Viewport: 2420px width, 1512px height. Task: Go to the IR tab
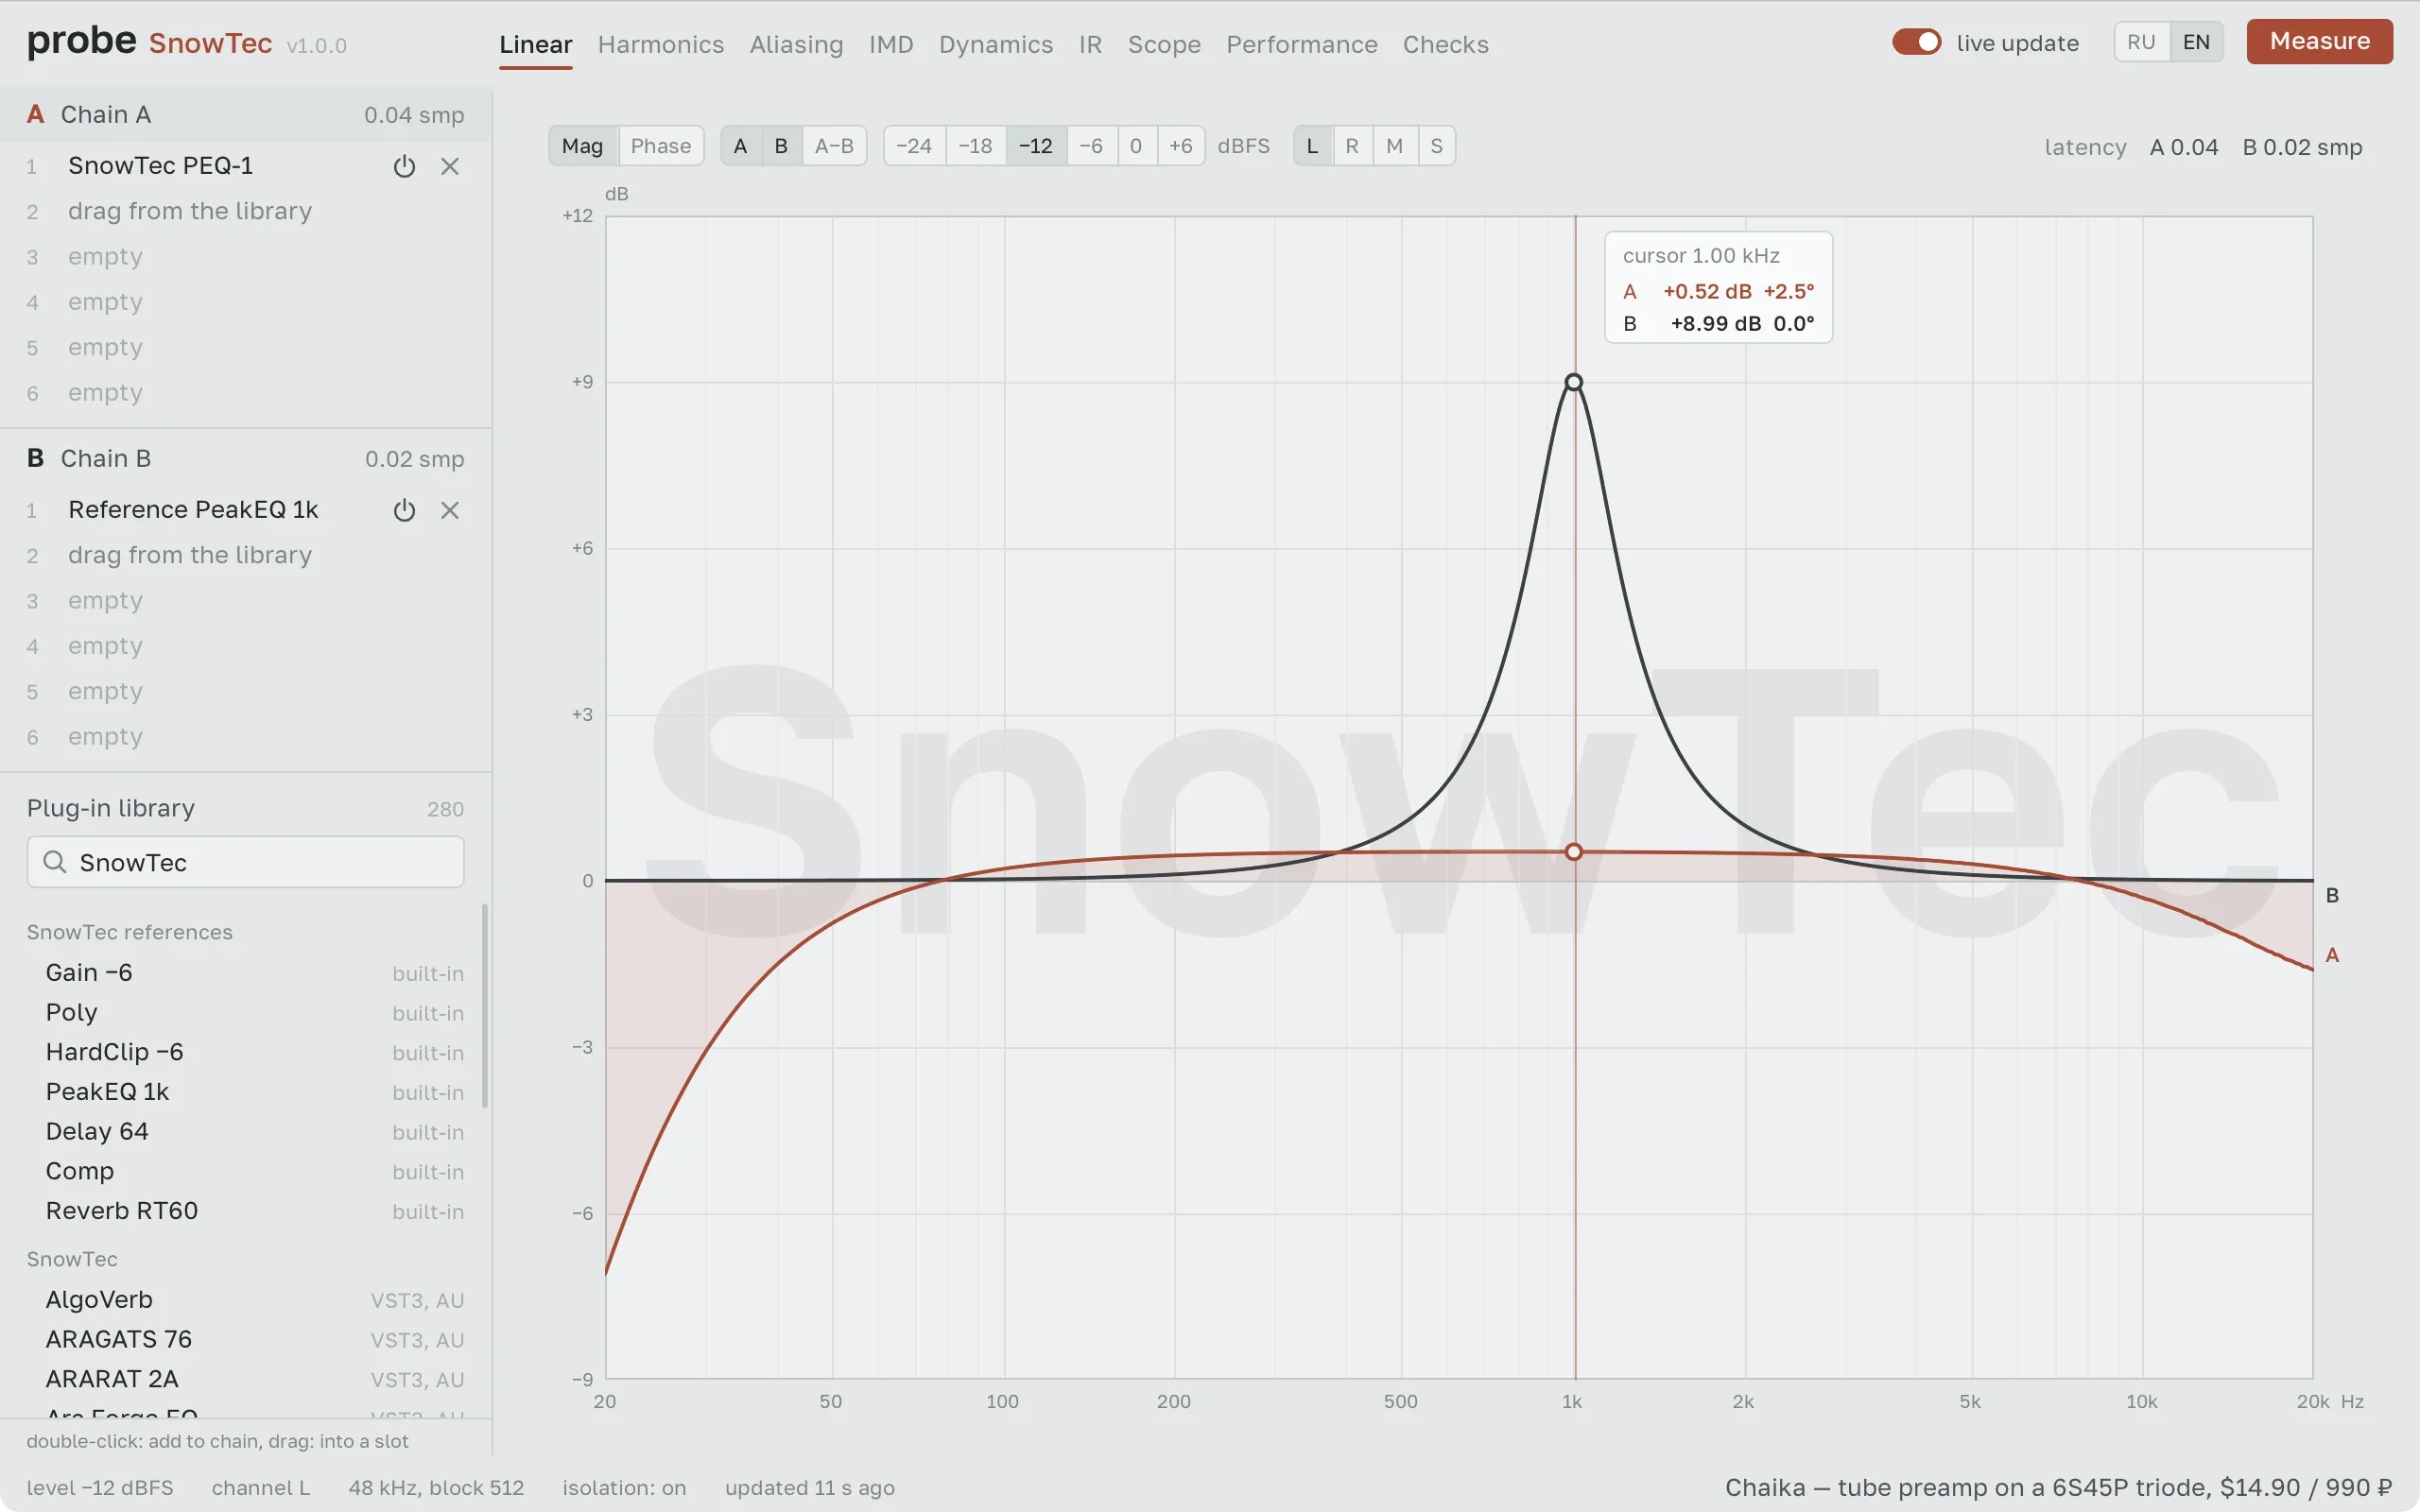[1090, 44]
